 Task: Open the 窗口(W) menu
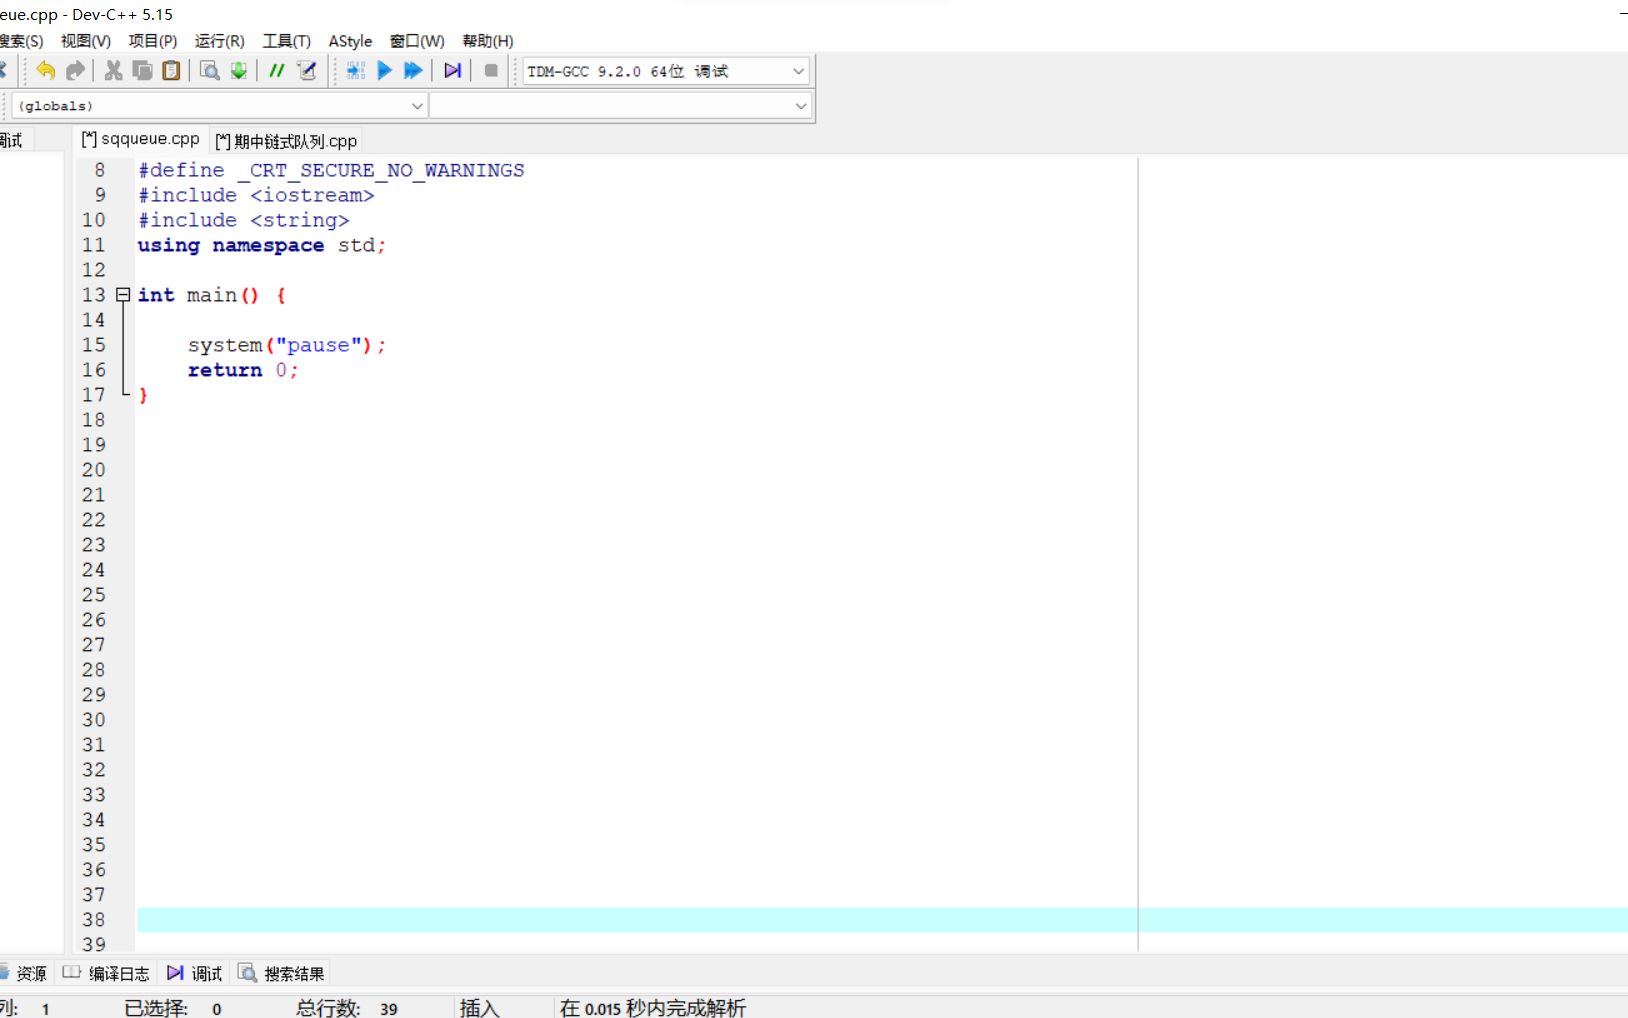[x=417, y=41]
